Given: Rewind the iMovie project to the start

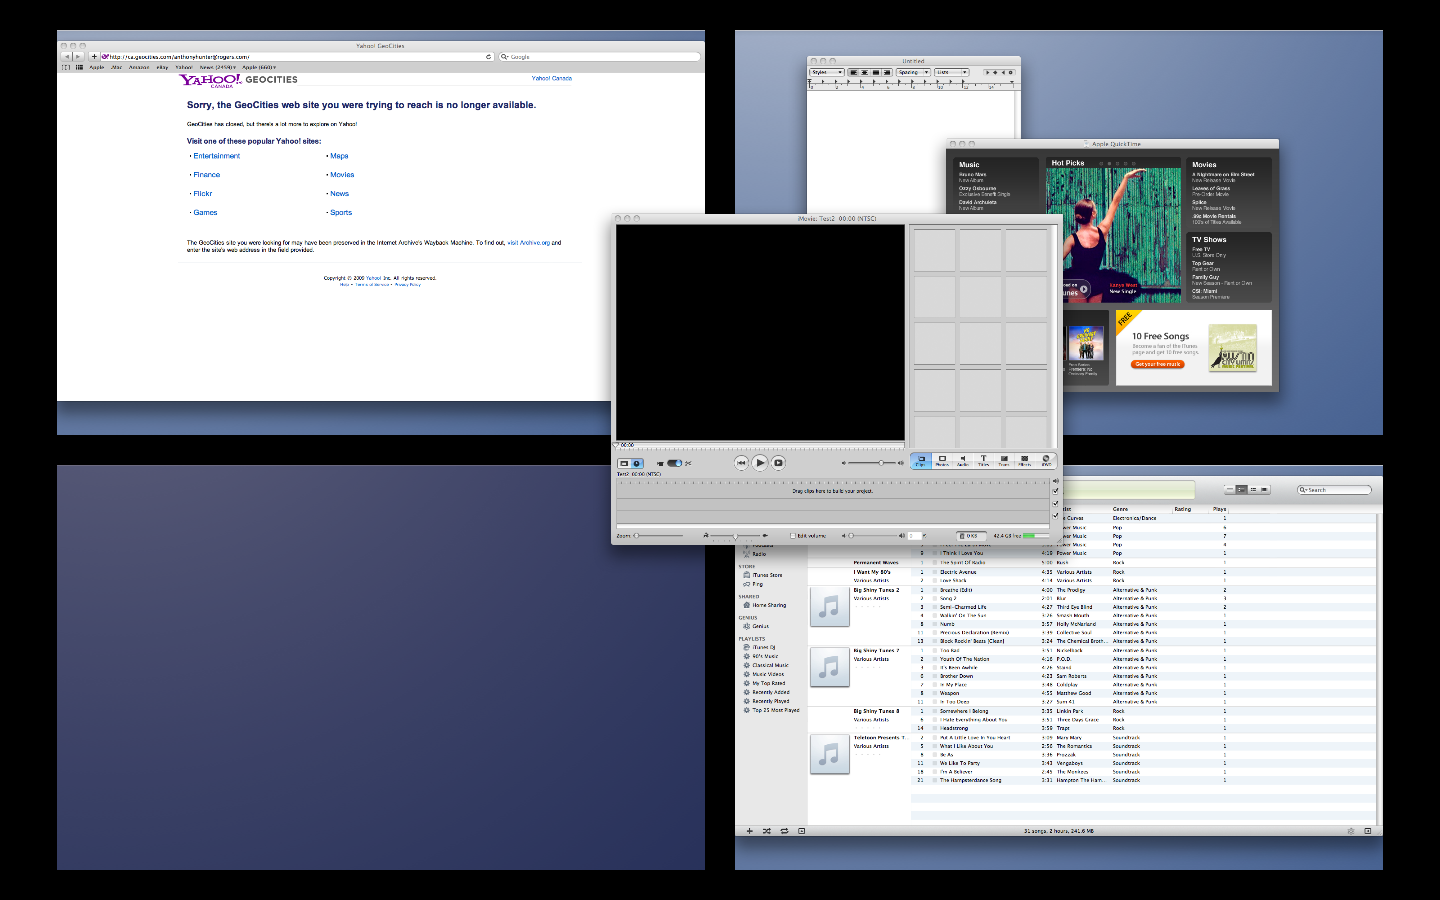Looking at the screenshot, I should pyautogui.click(x=741, y=463).
